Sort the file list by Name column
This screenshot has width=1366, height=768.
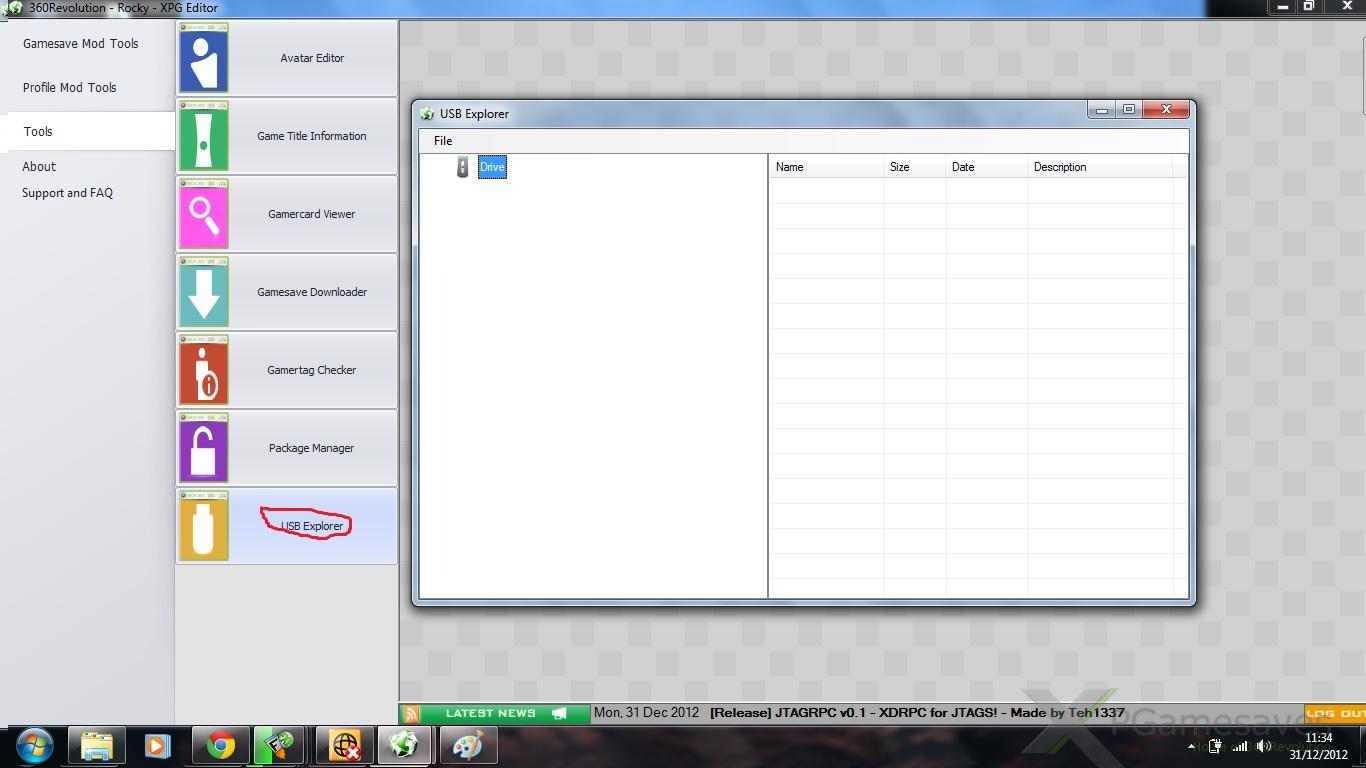coord(790,167)
